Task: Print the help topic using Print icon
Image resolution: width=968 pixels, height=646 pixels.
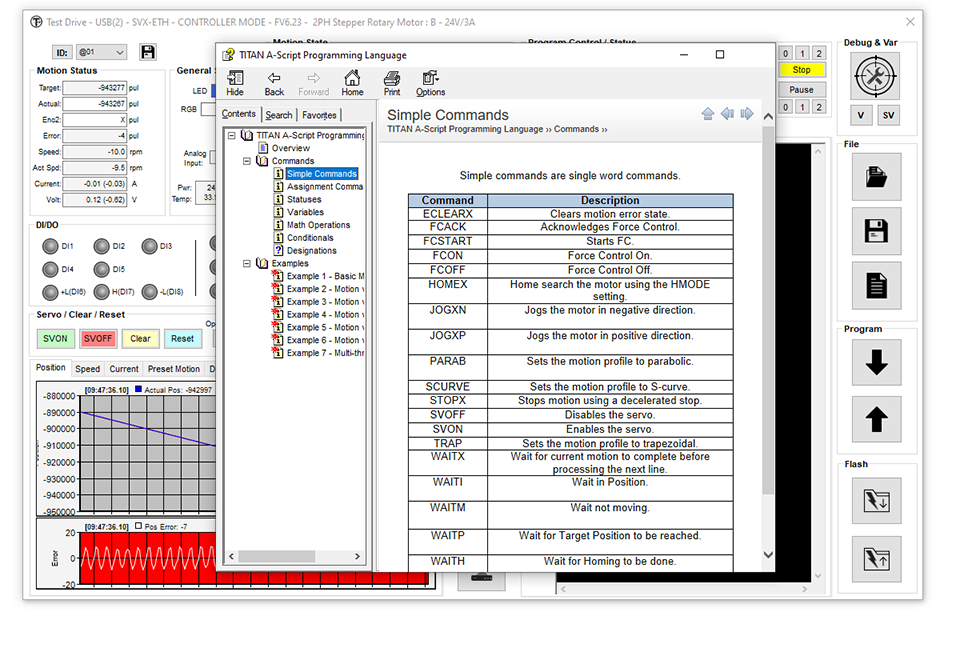Action: pos(392,82)
